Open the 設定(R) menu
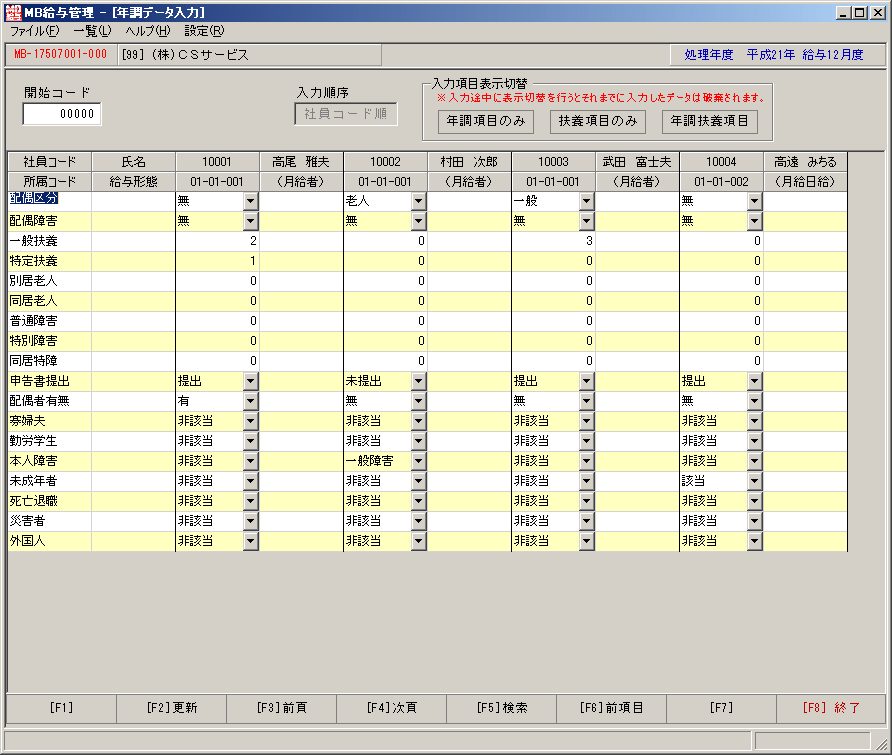Viewport: 892px width, 755px height. tap(204, 31)
